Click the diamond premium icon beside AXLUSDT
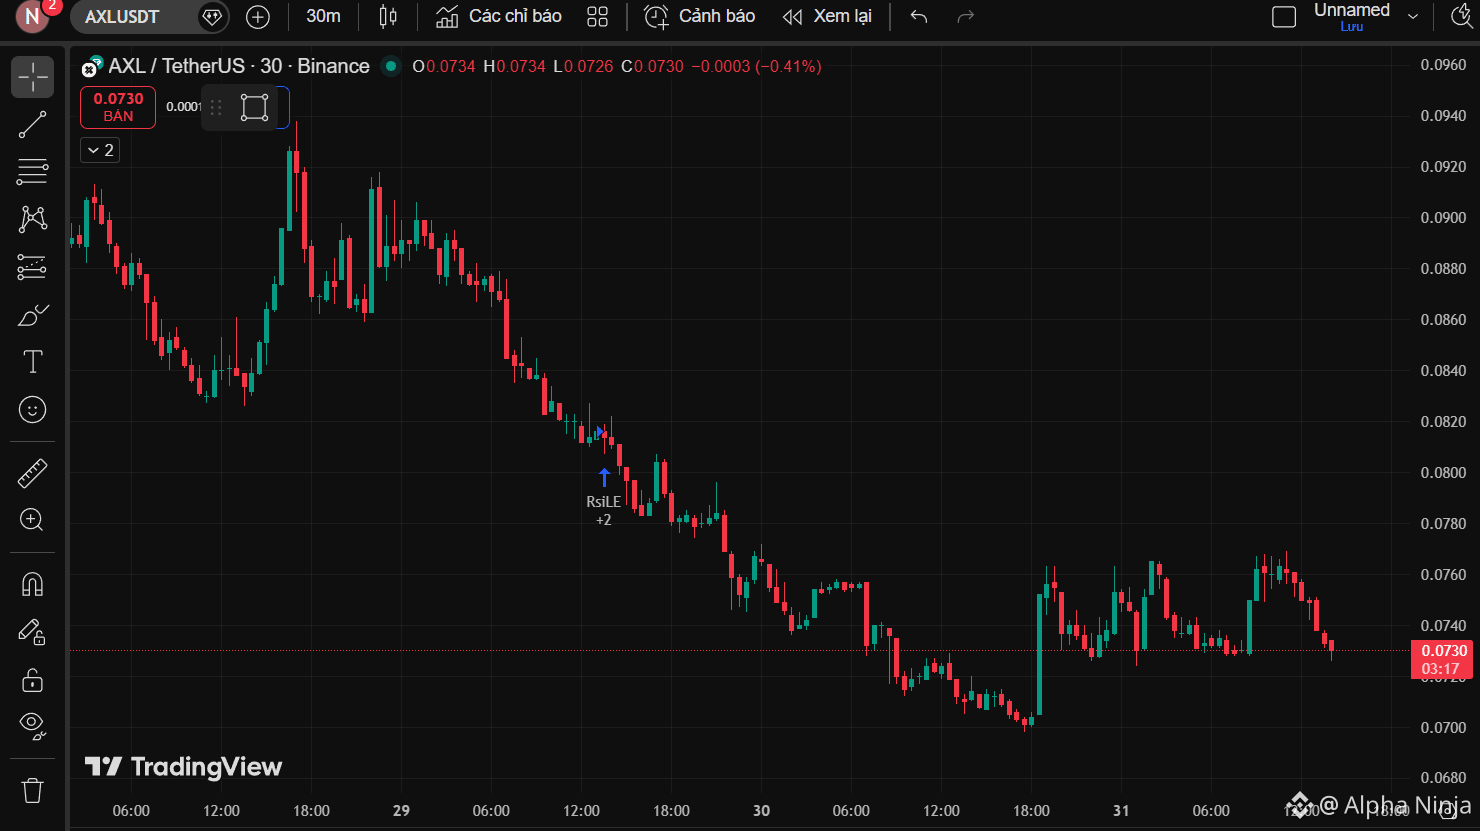The image size is (1480, 831). (x=211, y=17)
